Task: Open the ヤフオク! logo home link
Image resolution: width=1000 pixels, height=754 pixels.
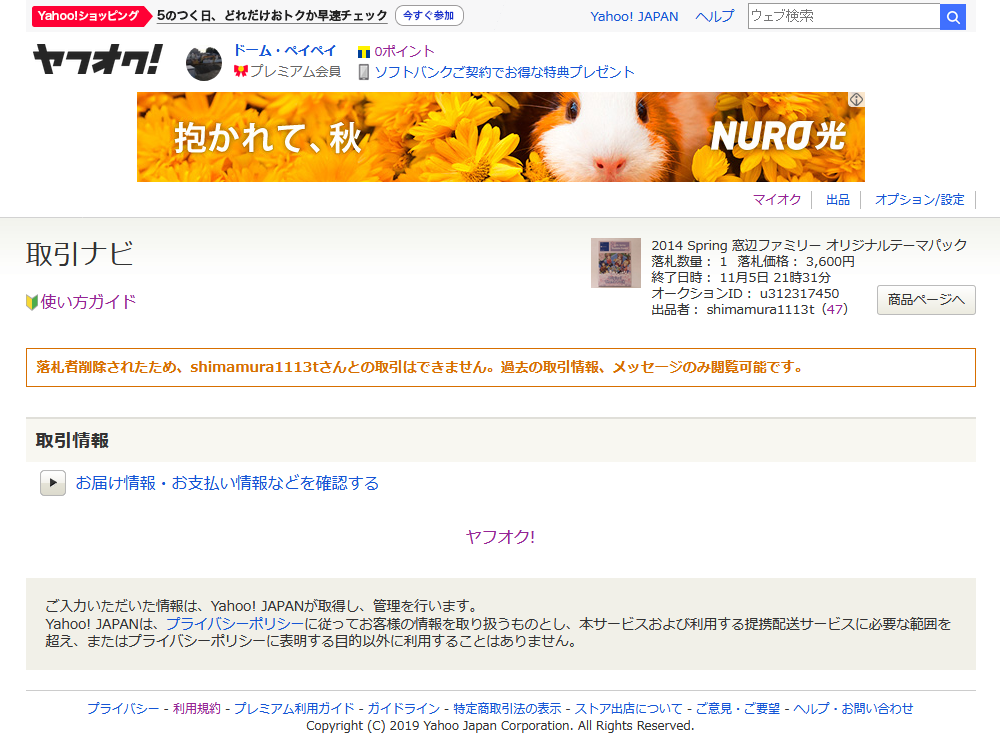Action: (98, 59)
